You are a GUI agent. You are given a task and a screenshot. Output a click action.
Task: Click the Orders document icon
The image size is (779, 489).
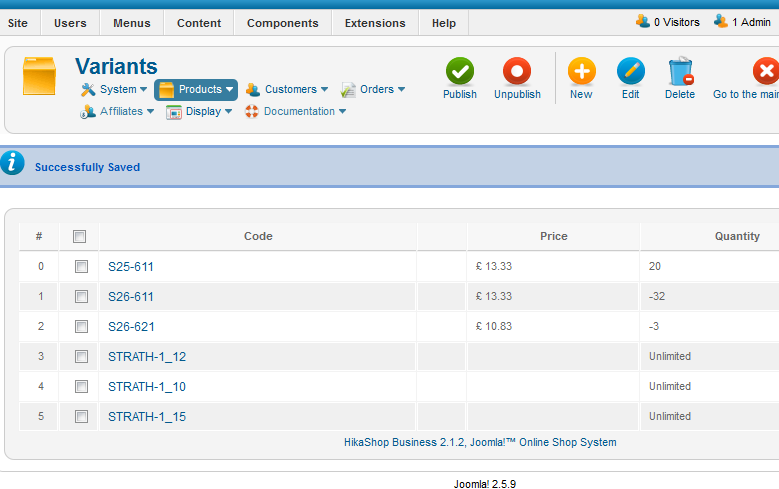coord(348,89)
